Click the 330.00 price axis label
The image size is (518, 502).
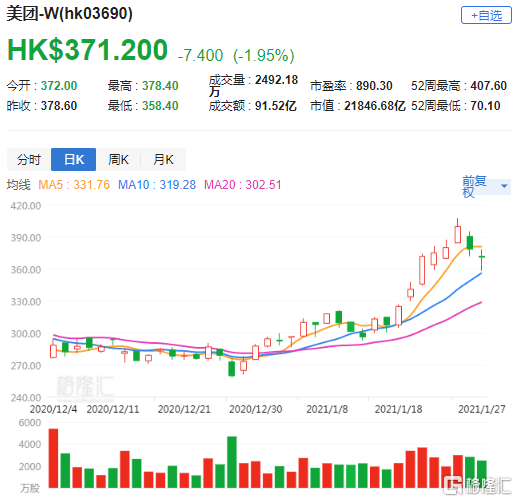(26, 302)
